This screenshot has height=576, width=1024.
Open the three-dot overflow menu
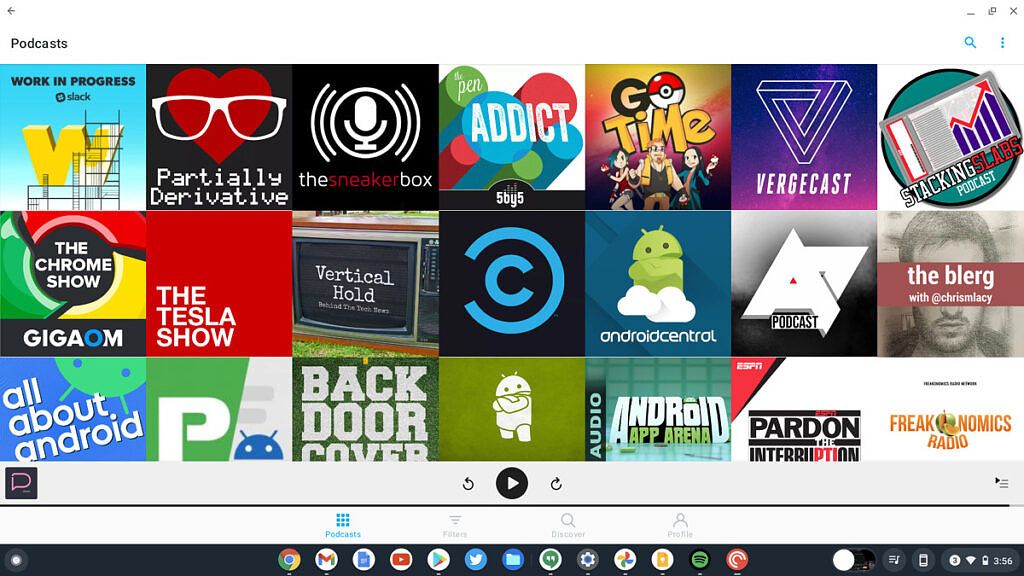coord(1003,43)
